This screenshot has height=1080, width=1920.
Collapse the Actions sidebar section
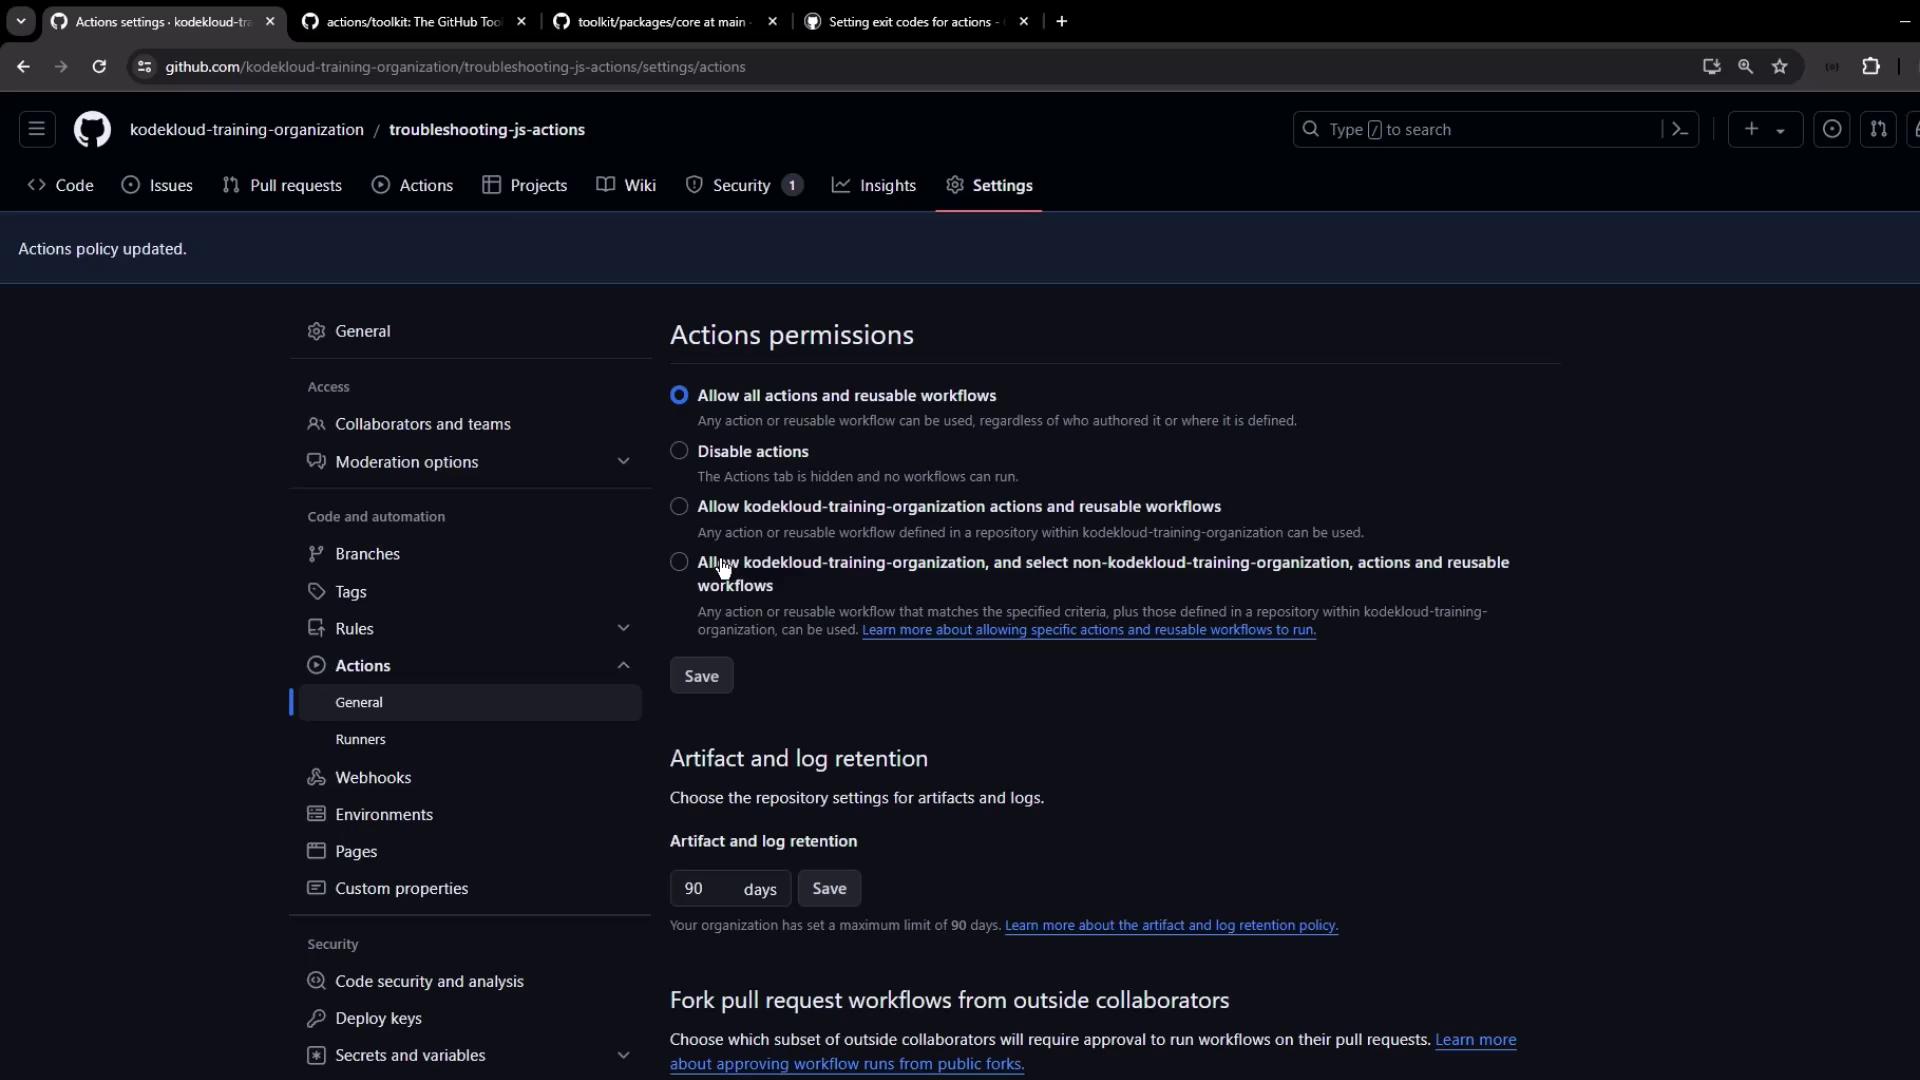tap(623, 666)
